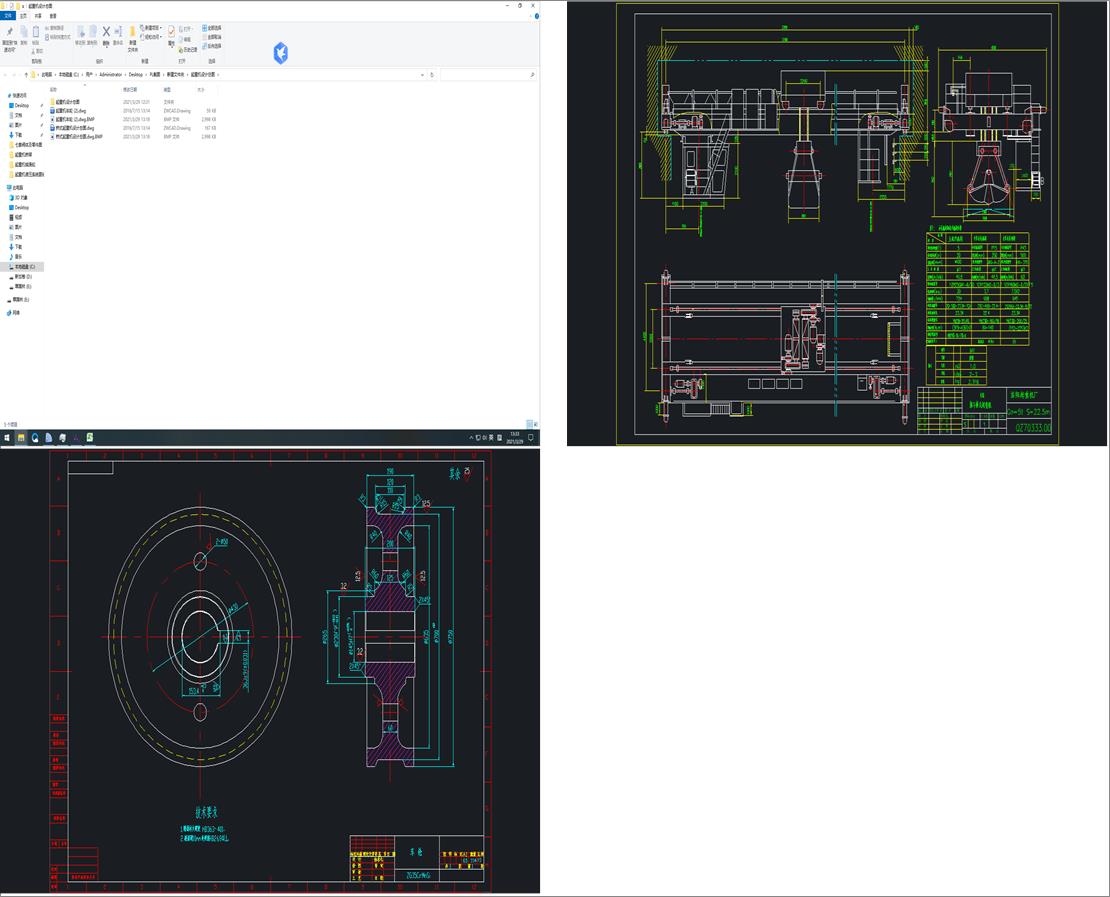Click Select all in the ribbon

212,28
